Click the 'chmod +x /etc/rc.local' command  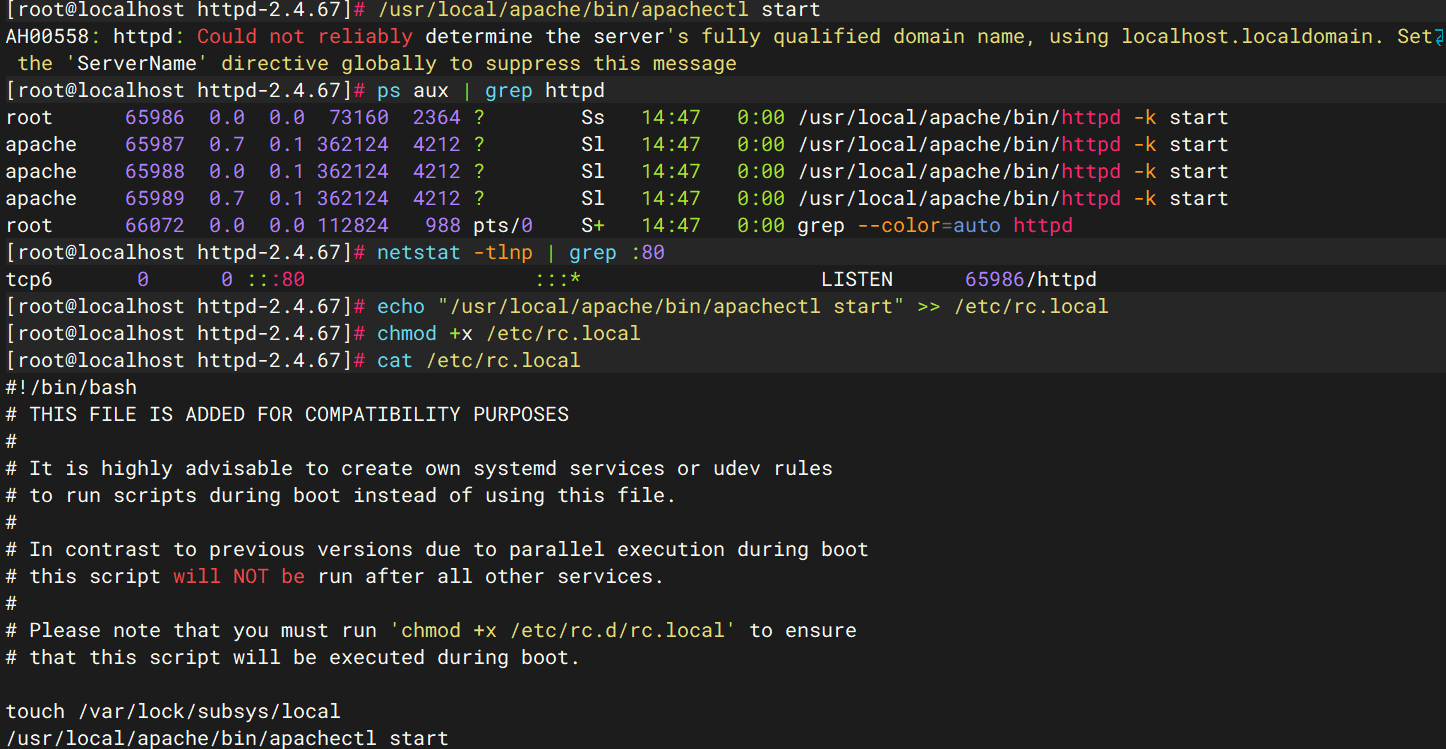(509, 334)
